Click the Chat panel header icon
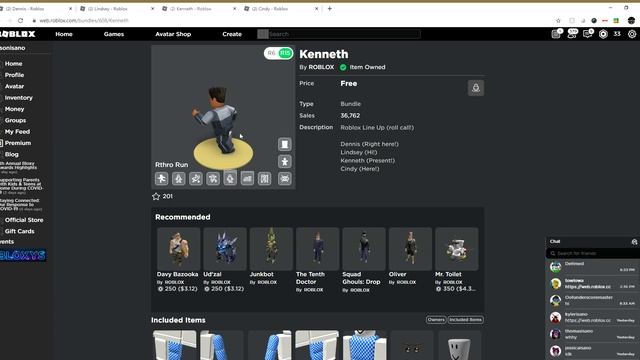Image resolution: width=640 pixels, height=360 pixels. tap(634, 242)
